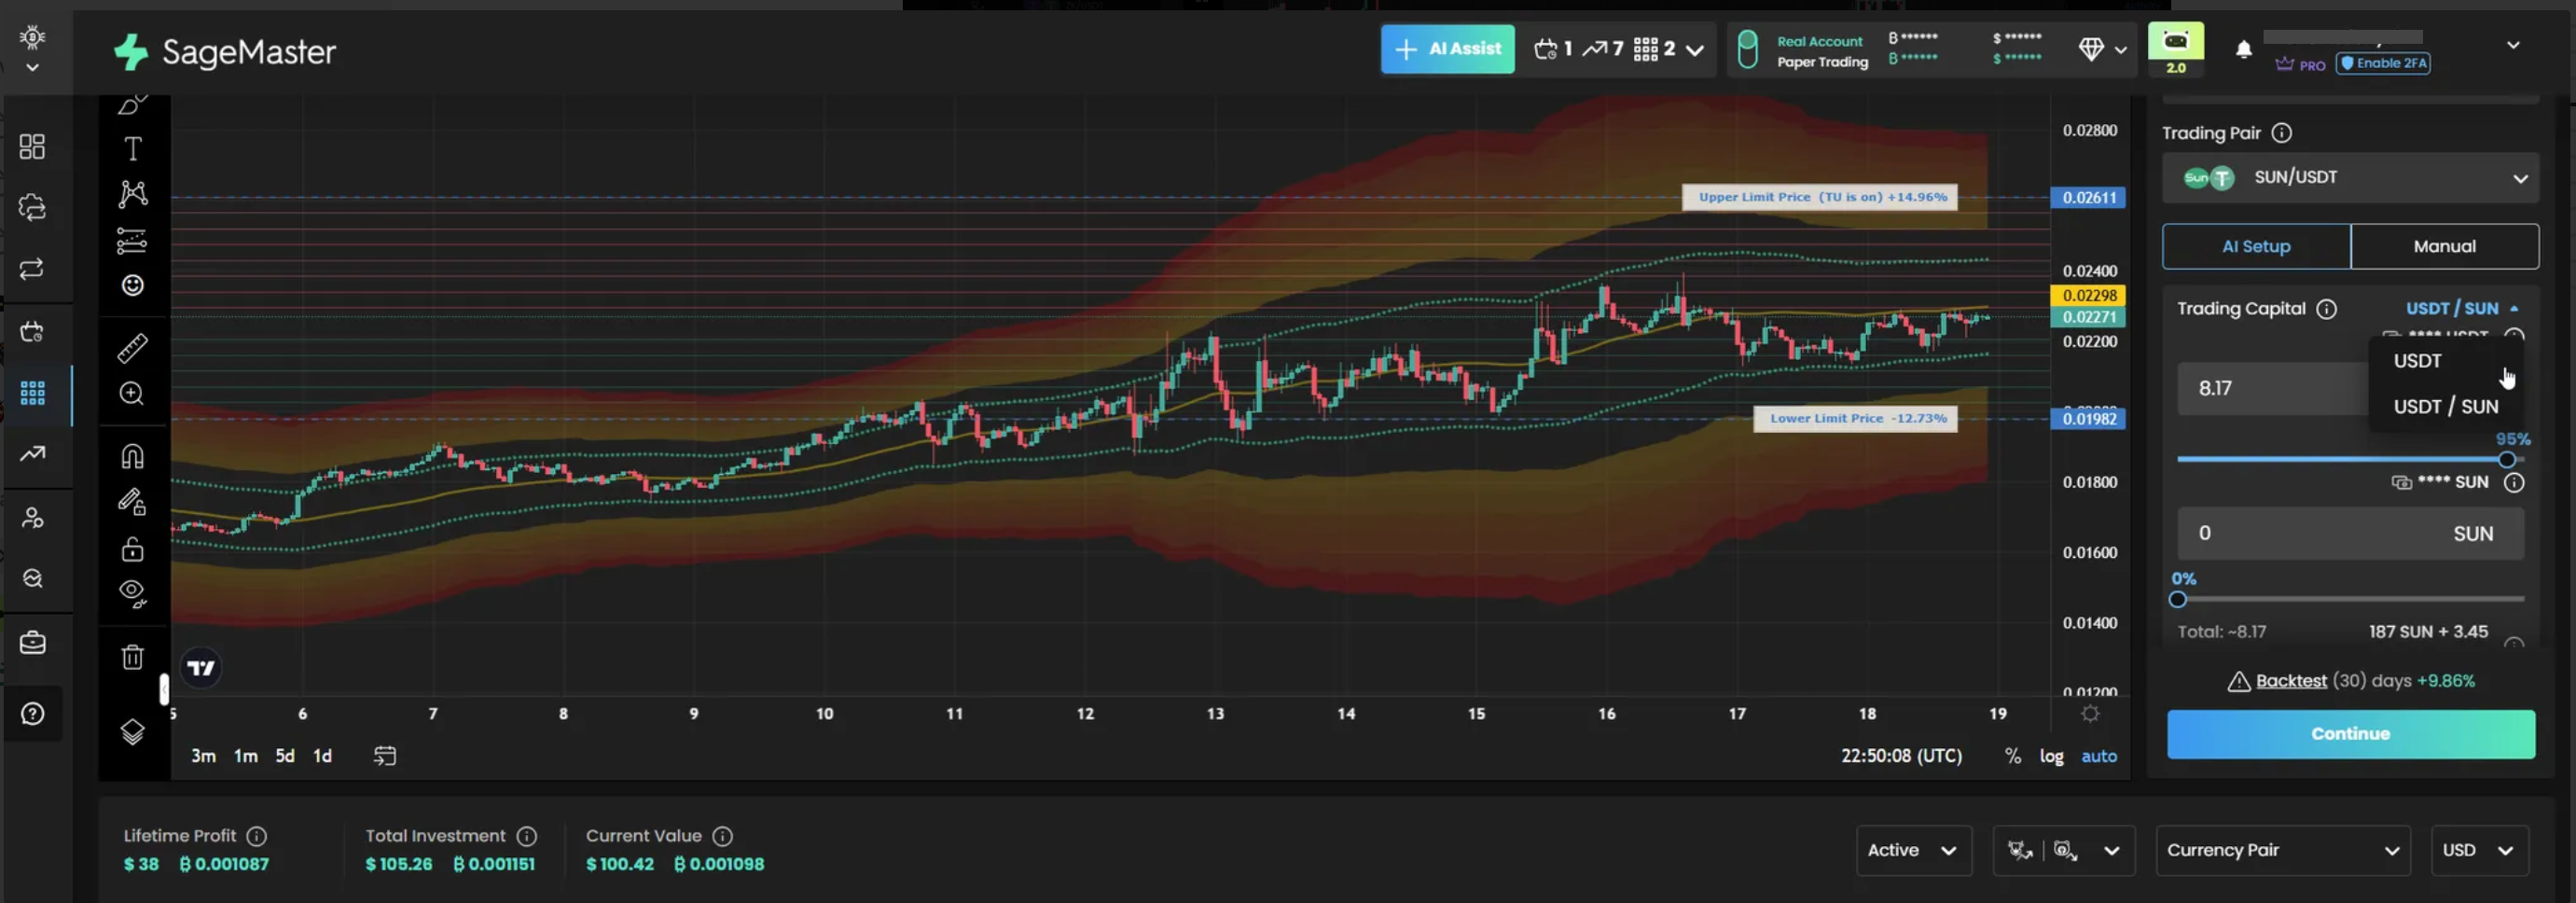2576x903 pixels.
Task: Toggle percent scale on the chart
Action: (2012, 756)
